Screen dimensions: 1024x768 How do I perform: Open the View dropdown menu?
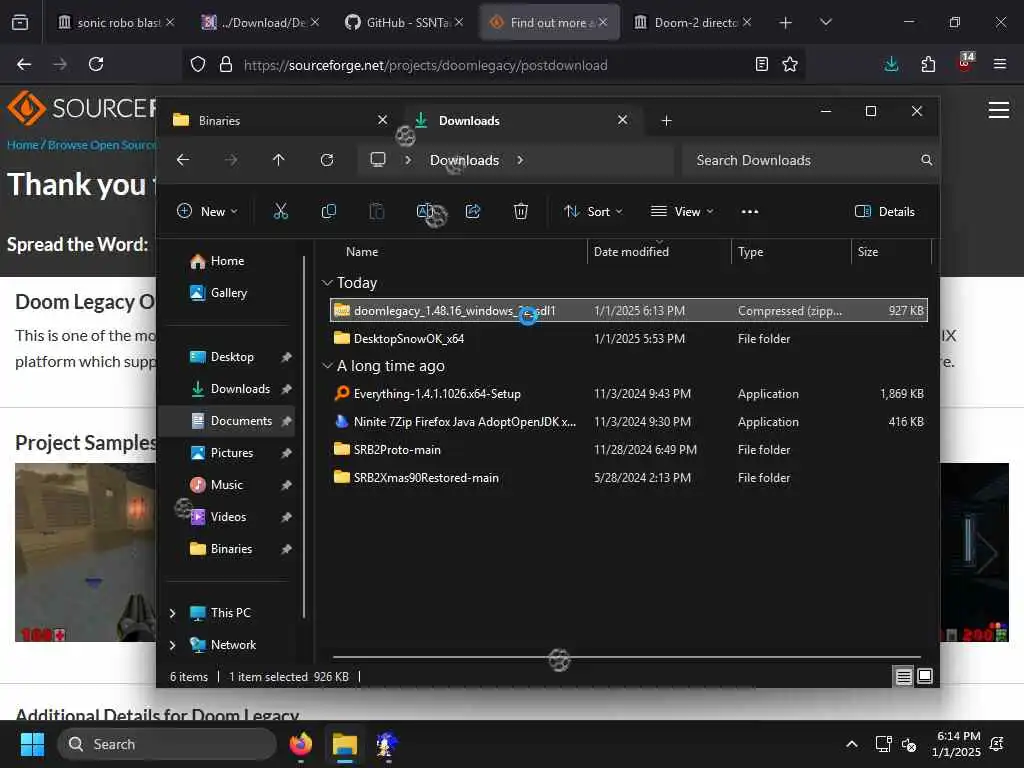[682, 211]
